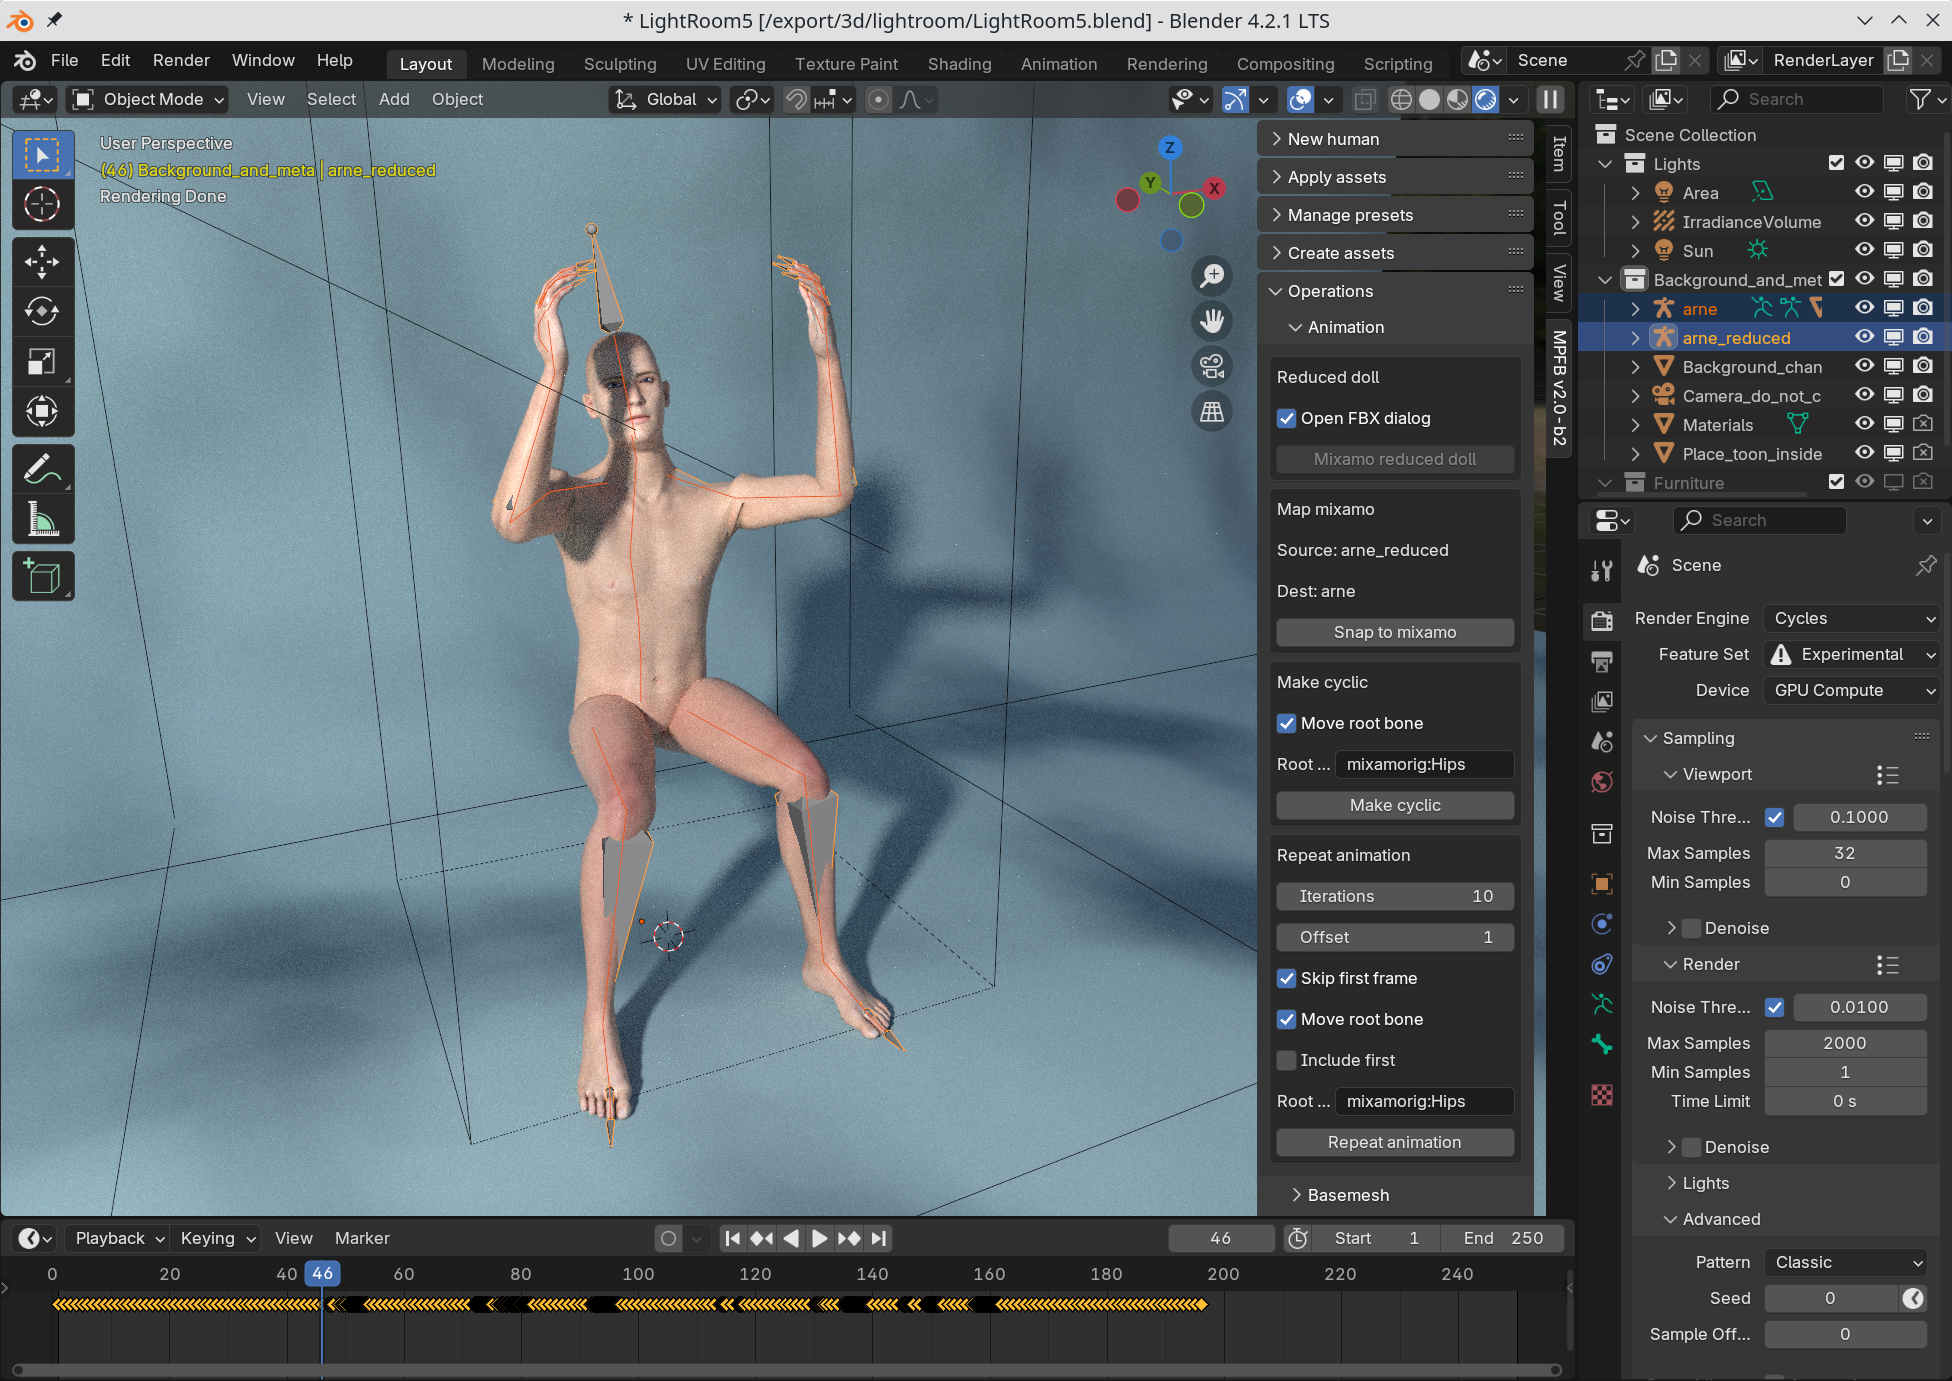This screenshot has height=1381, width=1952.
Task: Toggle Render Noise Threshold checkbox
Action: tap(1775, 1007)
